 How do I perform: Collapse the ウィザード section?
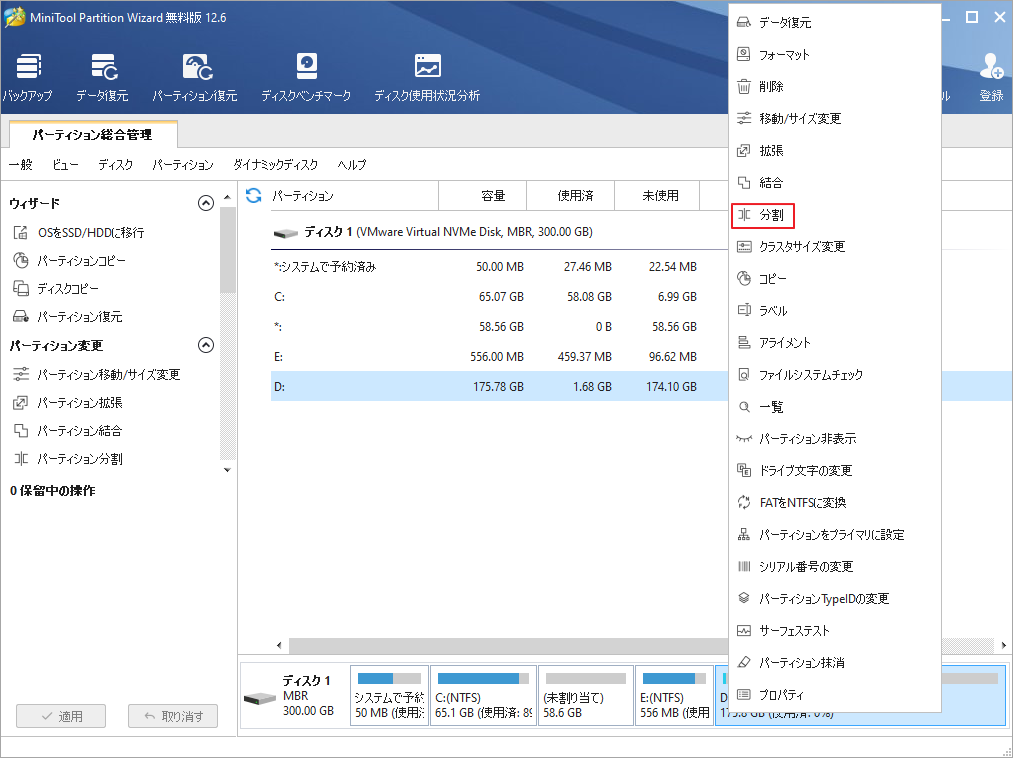pos(206,202)
